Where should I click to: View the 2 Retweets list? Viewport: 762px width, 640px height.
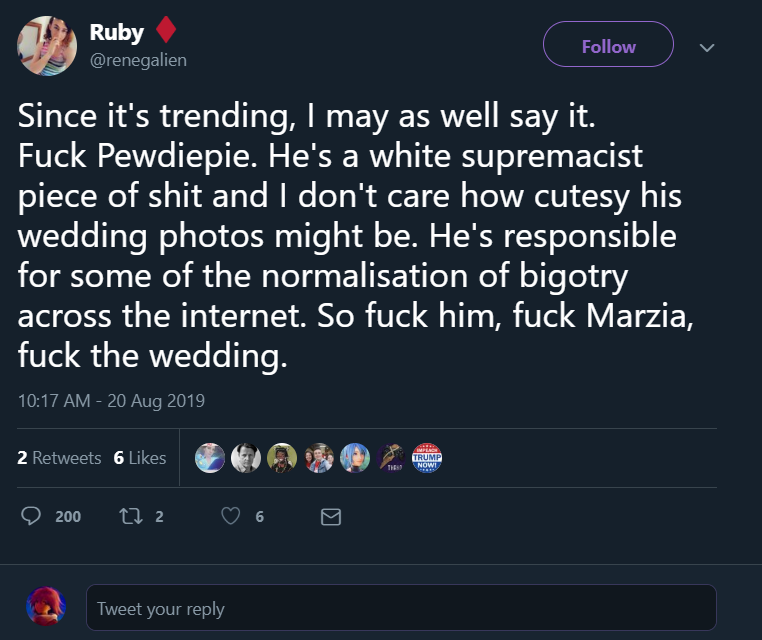(x=60, y=458)
